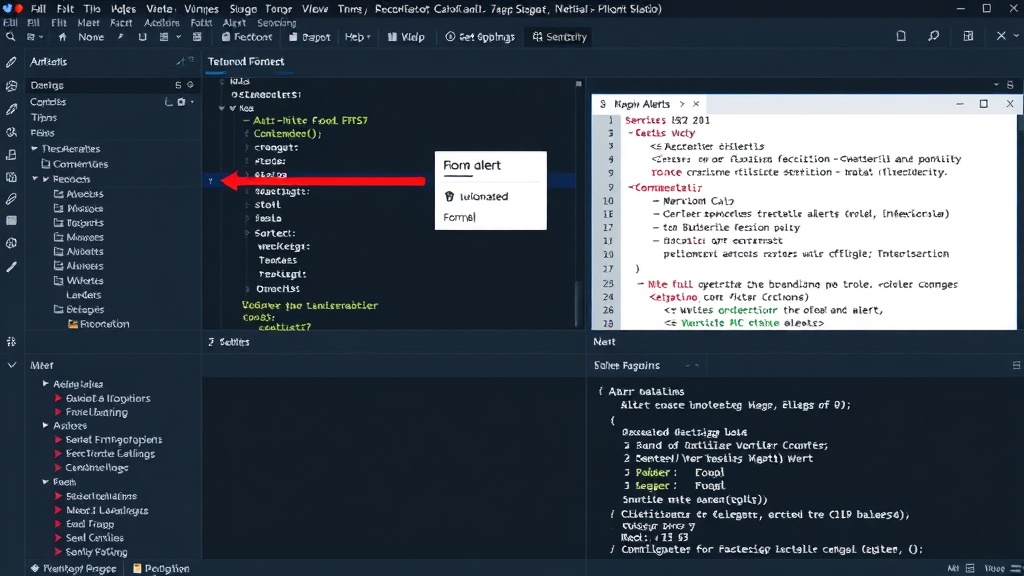This screenshot has height=576, width=1024.
Task: Click the document icon at the toolbar's right side
Action: coord(901,37)
